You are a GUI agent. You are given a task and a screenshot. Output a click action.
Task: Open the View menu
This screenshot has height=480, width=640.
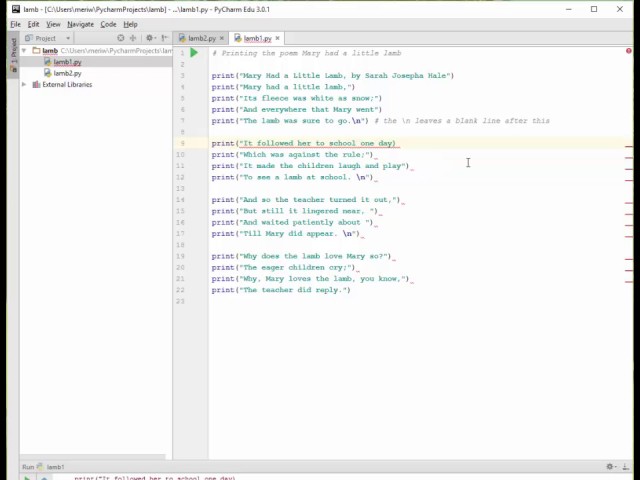(x=53, y=24)
